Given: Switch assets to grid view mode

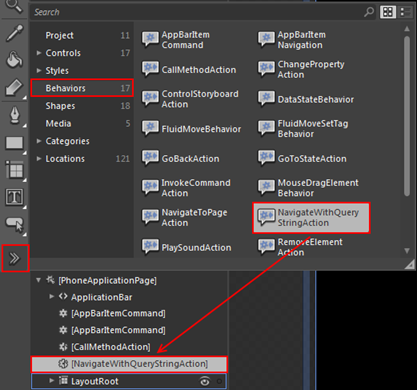Looking at the screenshot, I should pos(388,12).
